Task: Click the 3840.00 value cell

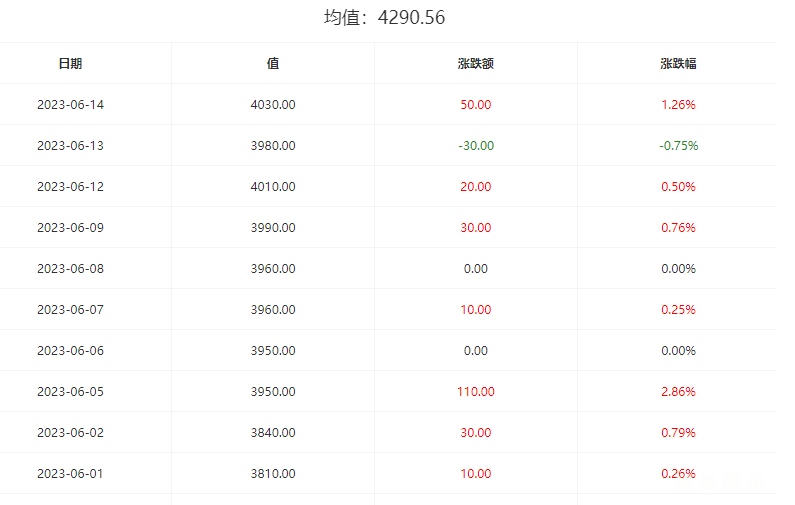Action: [273, 433]
